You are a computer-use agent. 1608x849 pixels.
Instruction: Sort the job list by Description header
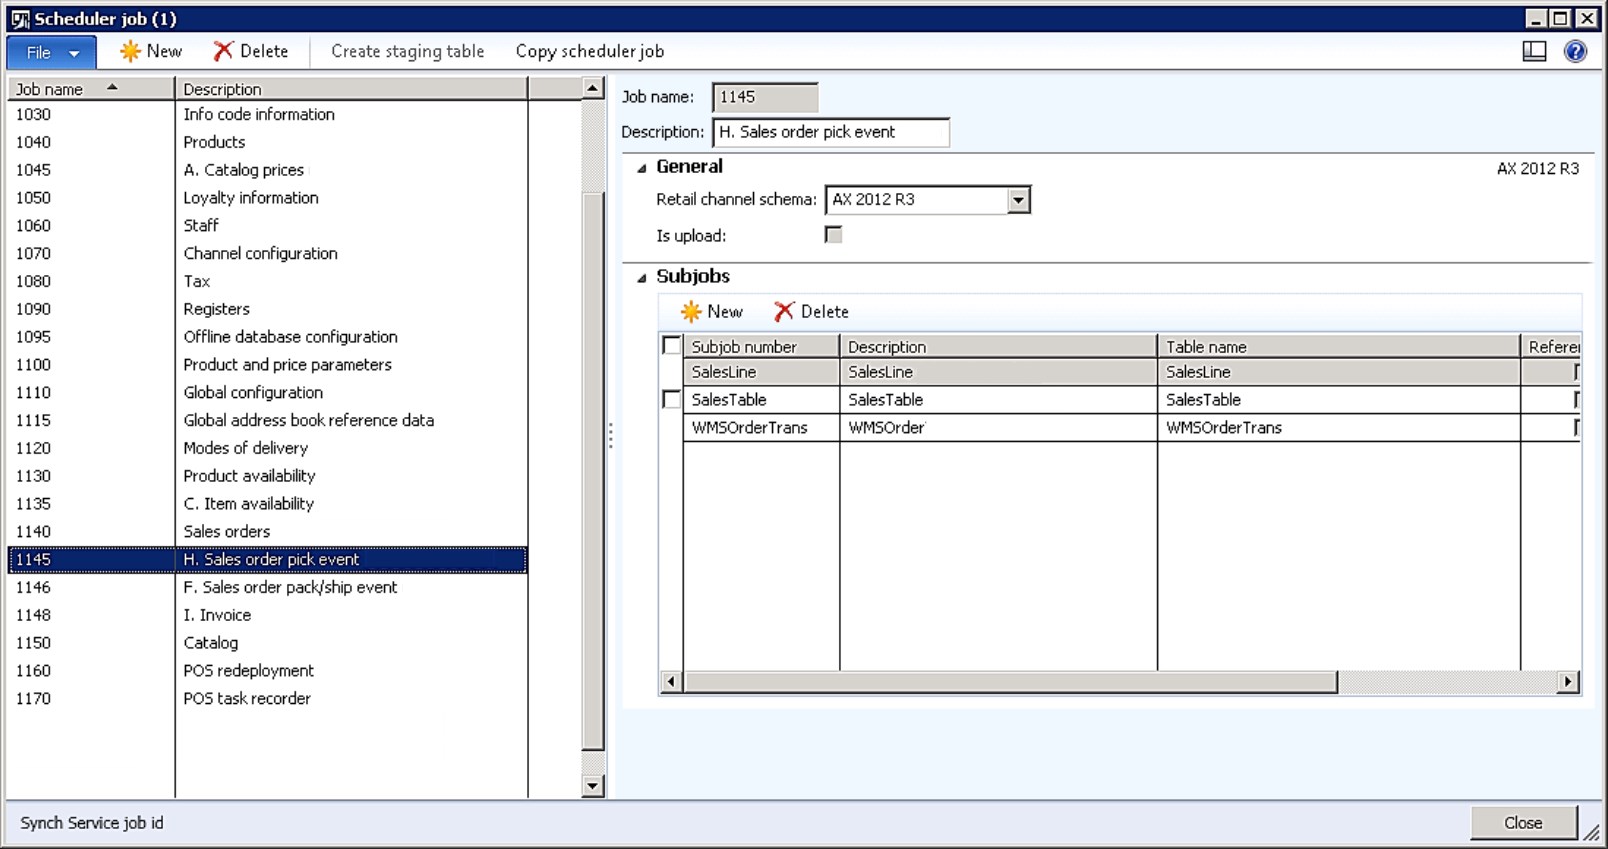(x=351, y=89)
